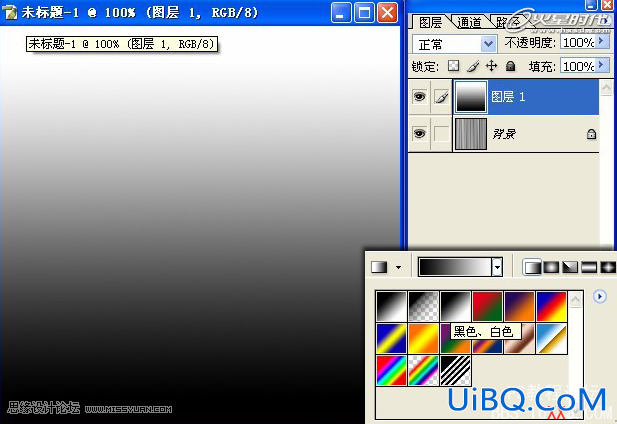Open gradient tool preset picker arrow
617x424 pixels.
coord(398,267)
